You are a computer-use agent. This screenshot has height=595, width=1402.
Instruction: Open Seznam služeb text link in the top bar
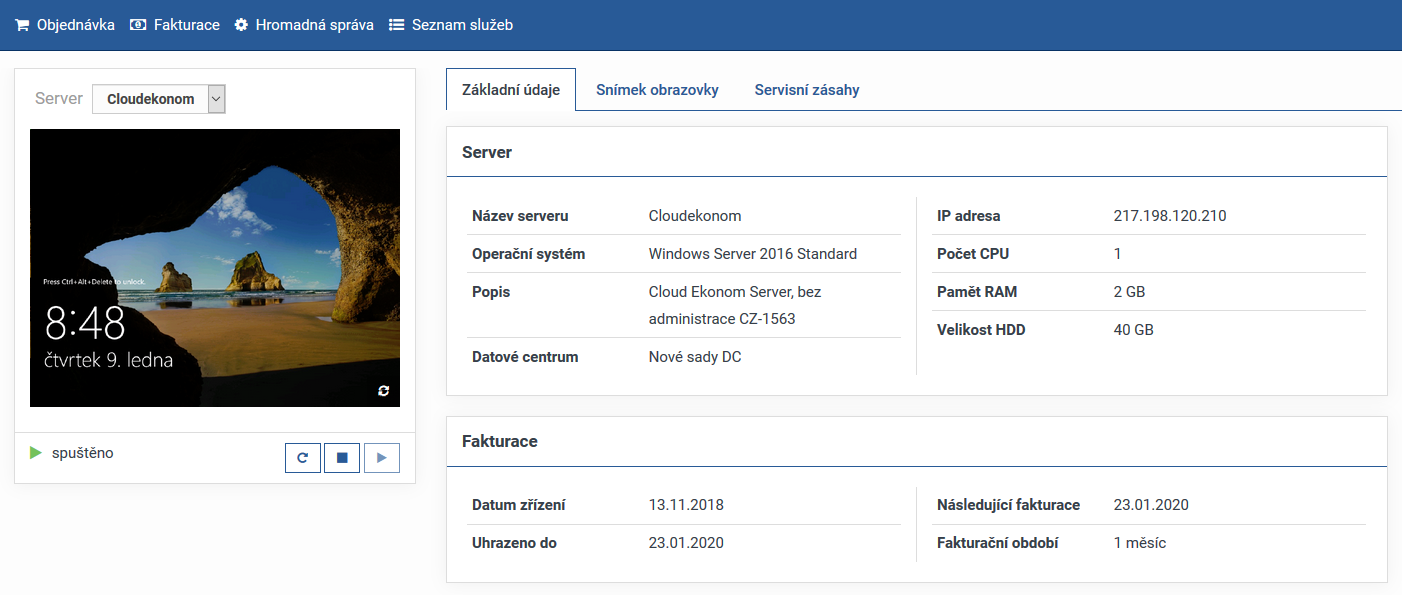tap(462, 25)
